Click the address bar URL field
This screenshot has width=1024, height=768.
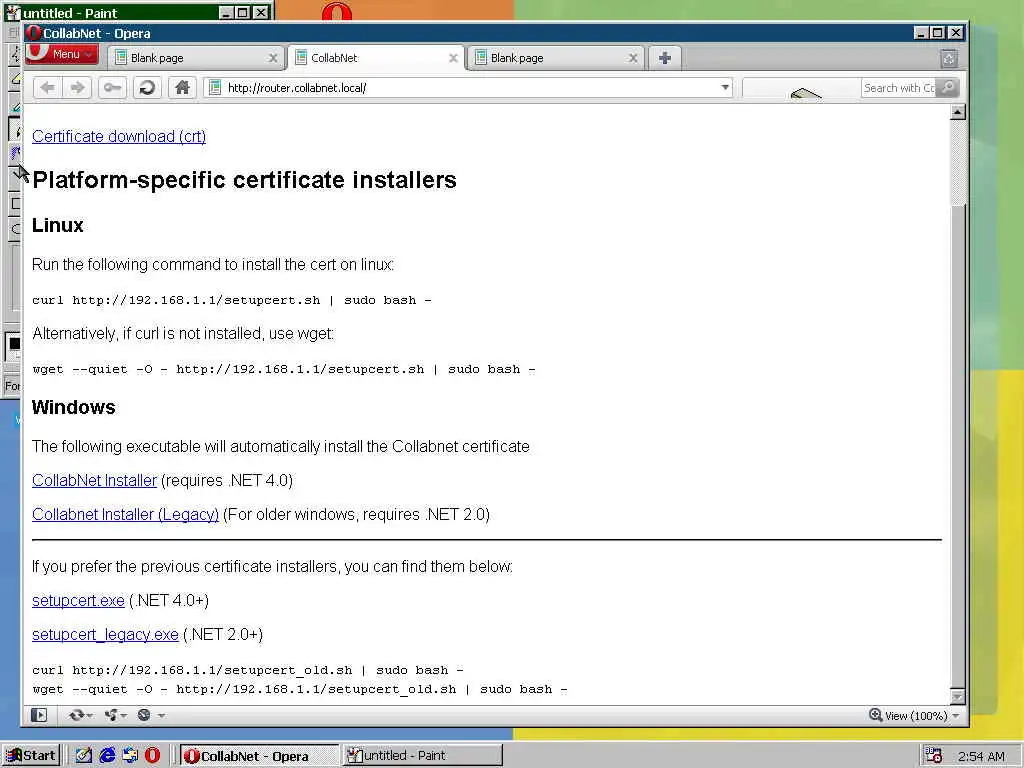click(467, 88)
